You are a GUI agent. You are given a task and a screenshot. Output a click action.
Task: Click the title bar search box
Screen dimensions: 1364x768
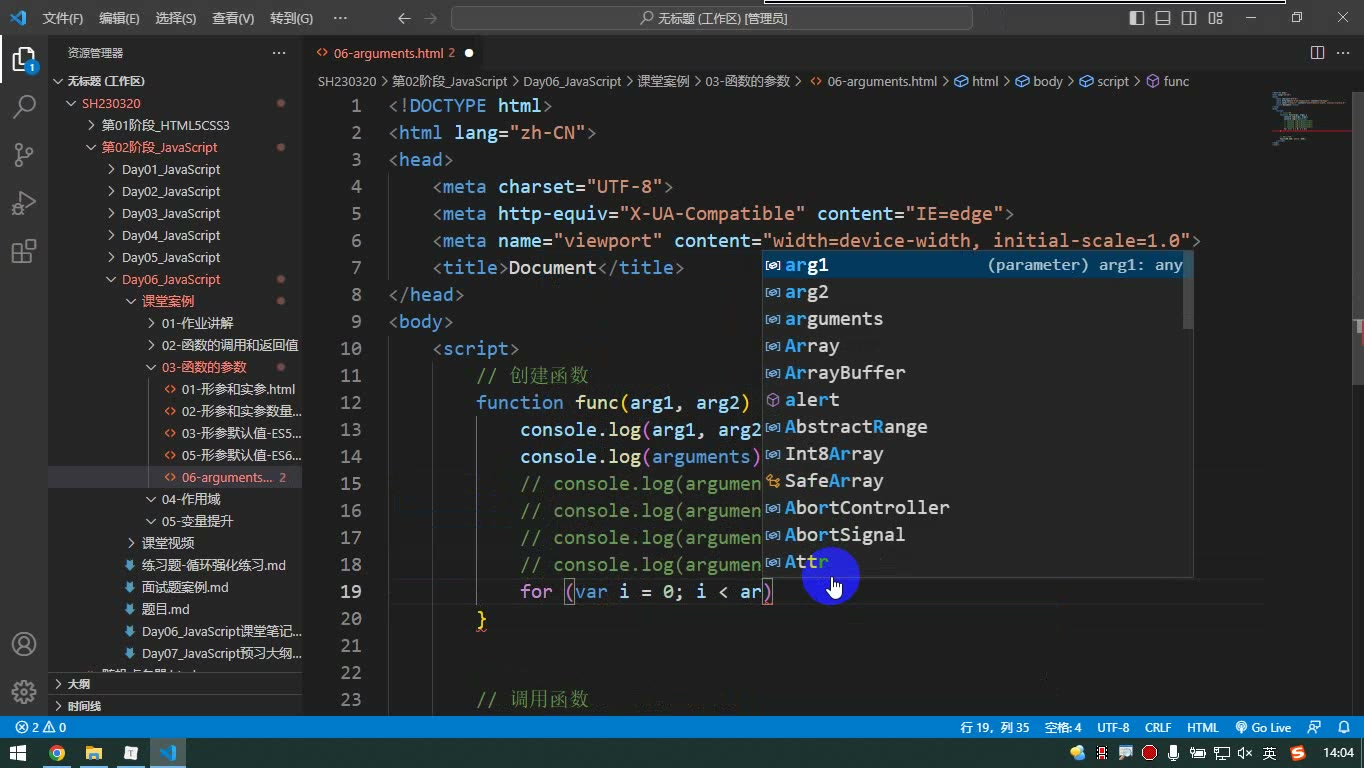click(x=712, y=18)
